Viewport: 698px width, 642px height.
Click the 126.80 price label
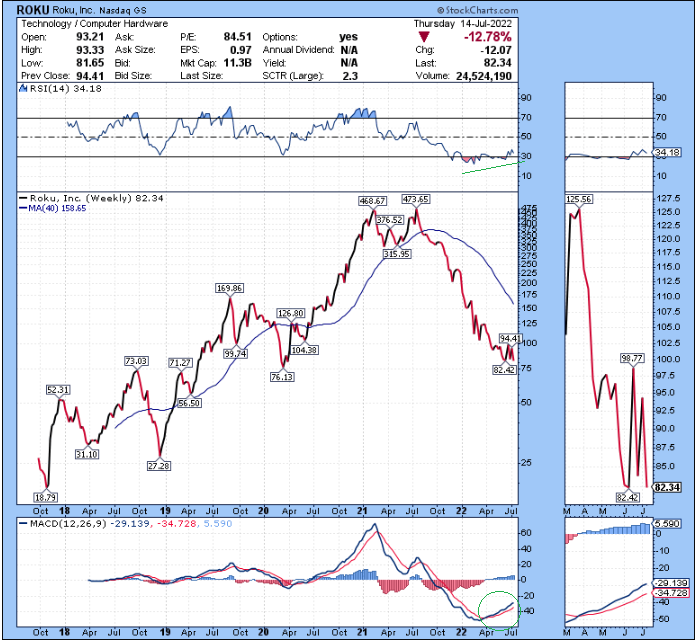[x=291, y=313]
